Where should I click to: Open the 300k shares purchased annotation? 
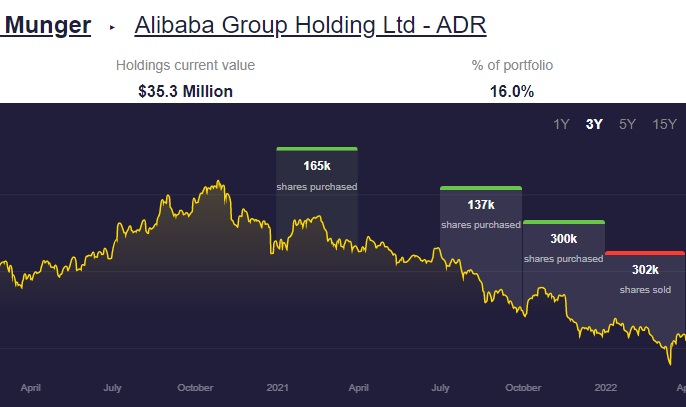coord(564,247)
